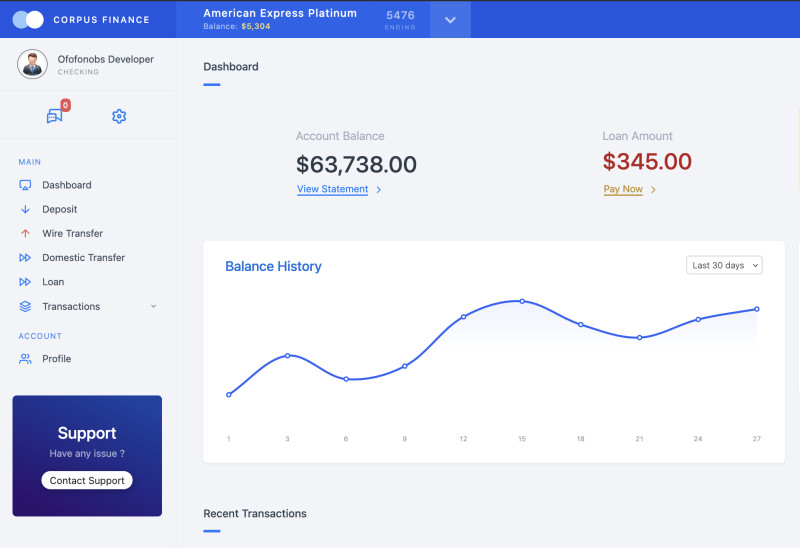Viewport: 800px width, 548px height.
Task: Click the View Statement link
Action: (x=332, y=189)
